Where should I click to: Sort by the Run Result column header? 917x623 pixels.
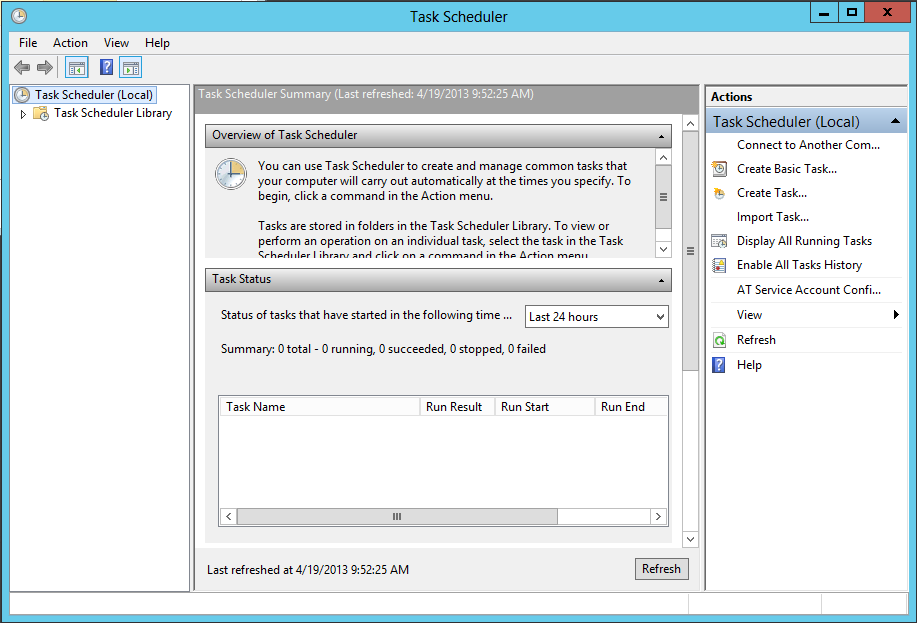(456, 407)
